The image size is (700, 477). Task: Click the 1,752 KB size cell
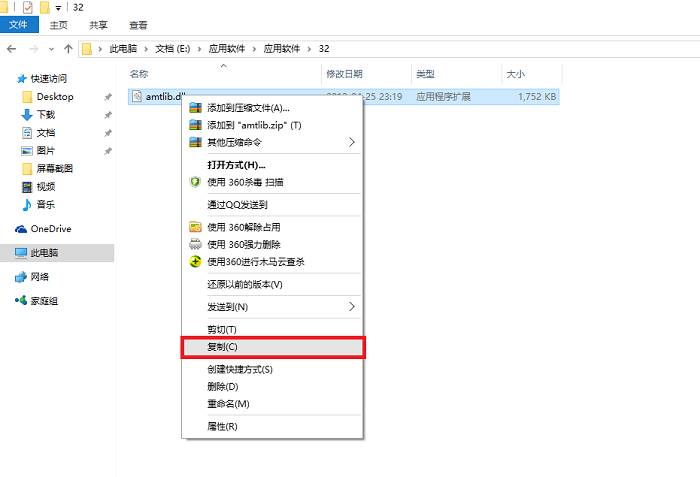[x=537, y=96]
